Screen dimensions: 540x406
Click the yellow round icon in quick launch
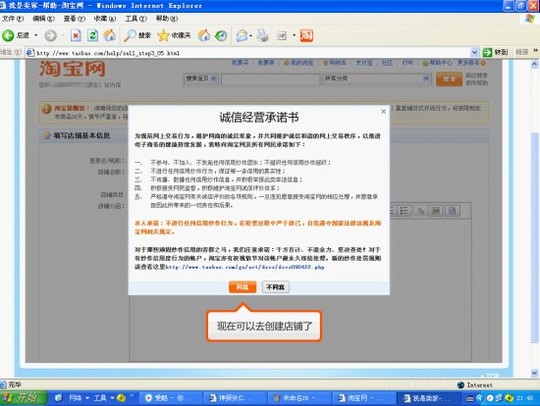click(x=121, y=398)
